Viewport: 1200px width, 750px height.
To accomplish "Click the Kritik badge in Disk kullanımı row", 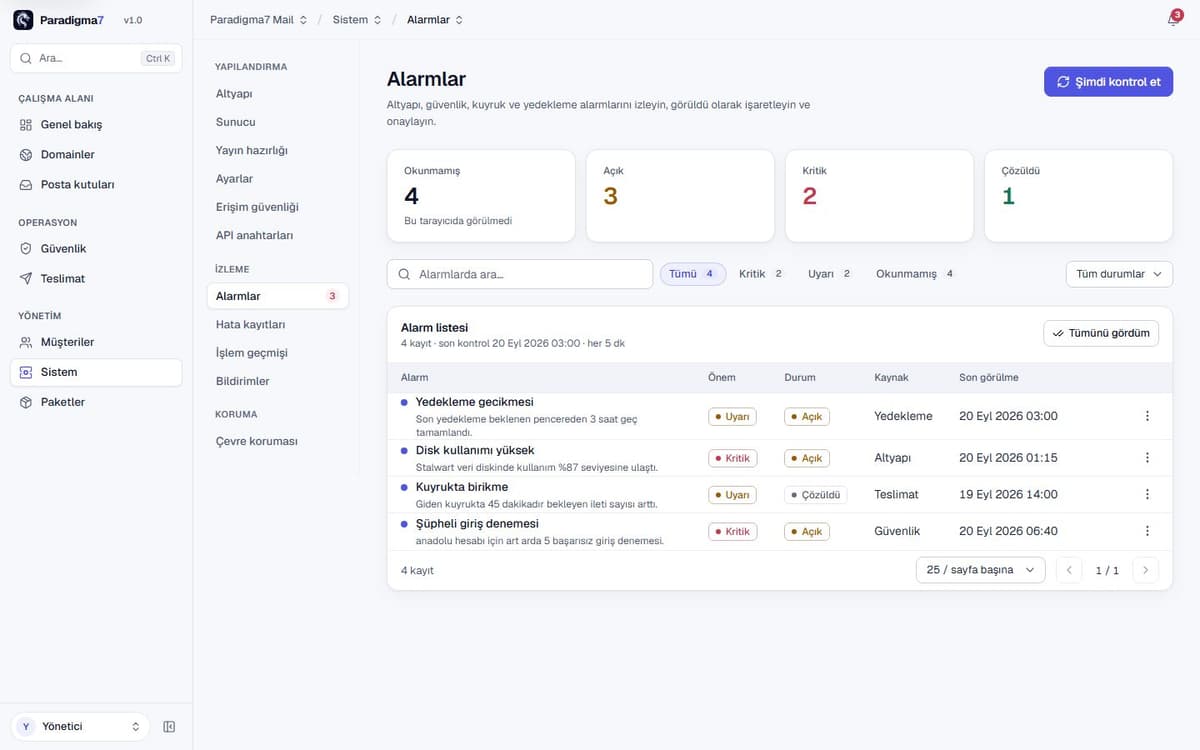I will 733,458.
